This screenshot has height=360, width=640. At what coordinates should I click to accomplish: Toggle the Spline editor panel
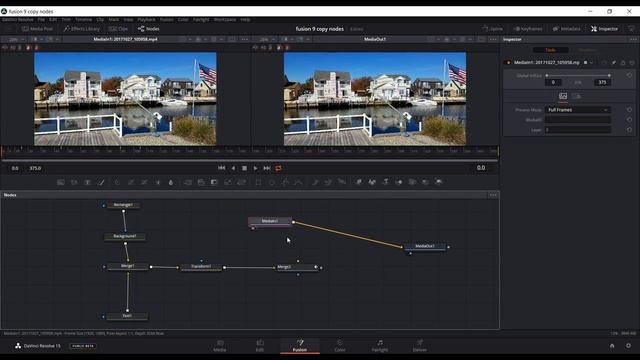[493, 29]
